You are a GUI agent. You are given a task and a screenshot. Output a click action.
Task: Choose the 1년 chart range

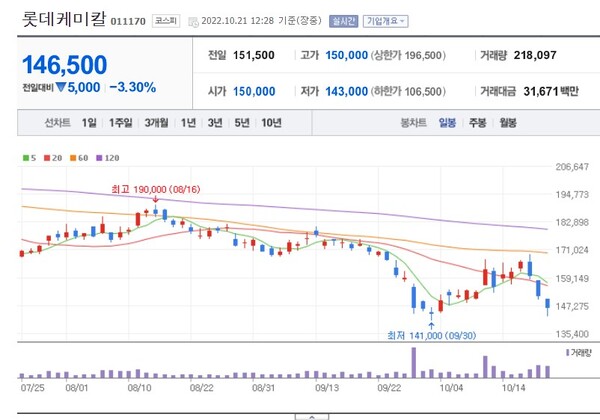coord(187,123)
